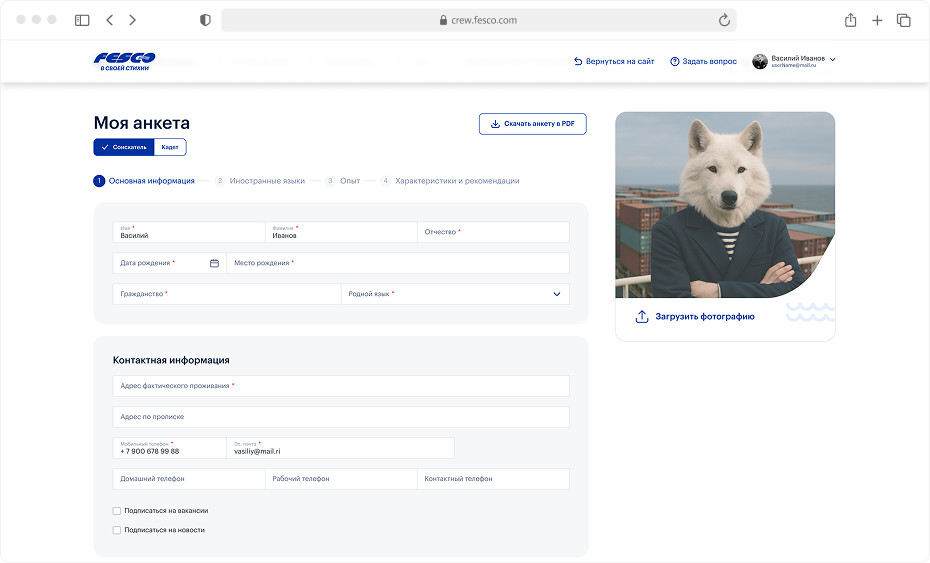Viewport: 930px width, 563px height.
Task: Click the Вернуться на сайт link
Action: point(614,61)
